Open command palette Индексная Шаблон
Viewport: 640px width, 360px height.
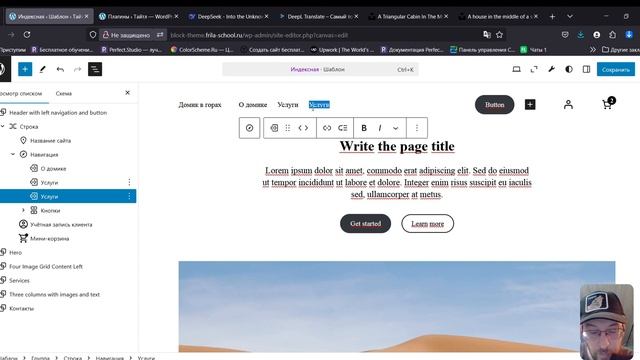pyautogui.click(x=320, y=69)
